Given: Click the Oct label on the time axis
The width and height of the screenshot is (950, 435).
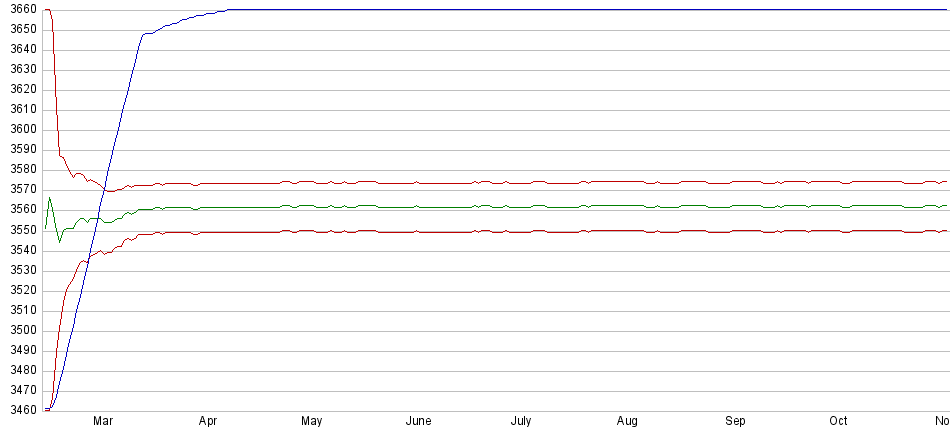Looking at the screenshot, I should (x=839, y=422).
